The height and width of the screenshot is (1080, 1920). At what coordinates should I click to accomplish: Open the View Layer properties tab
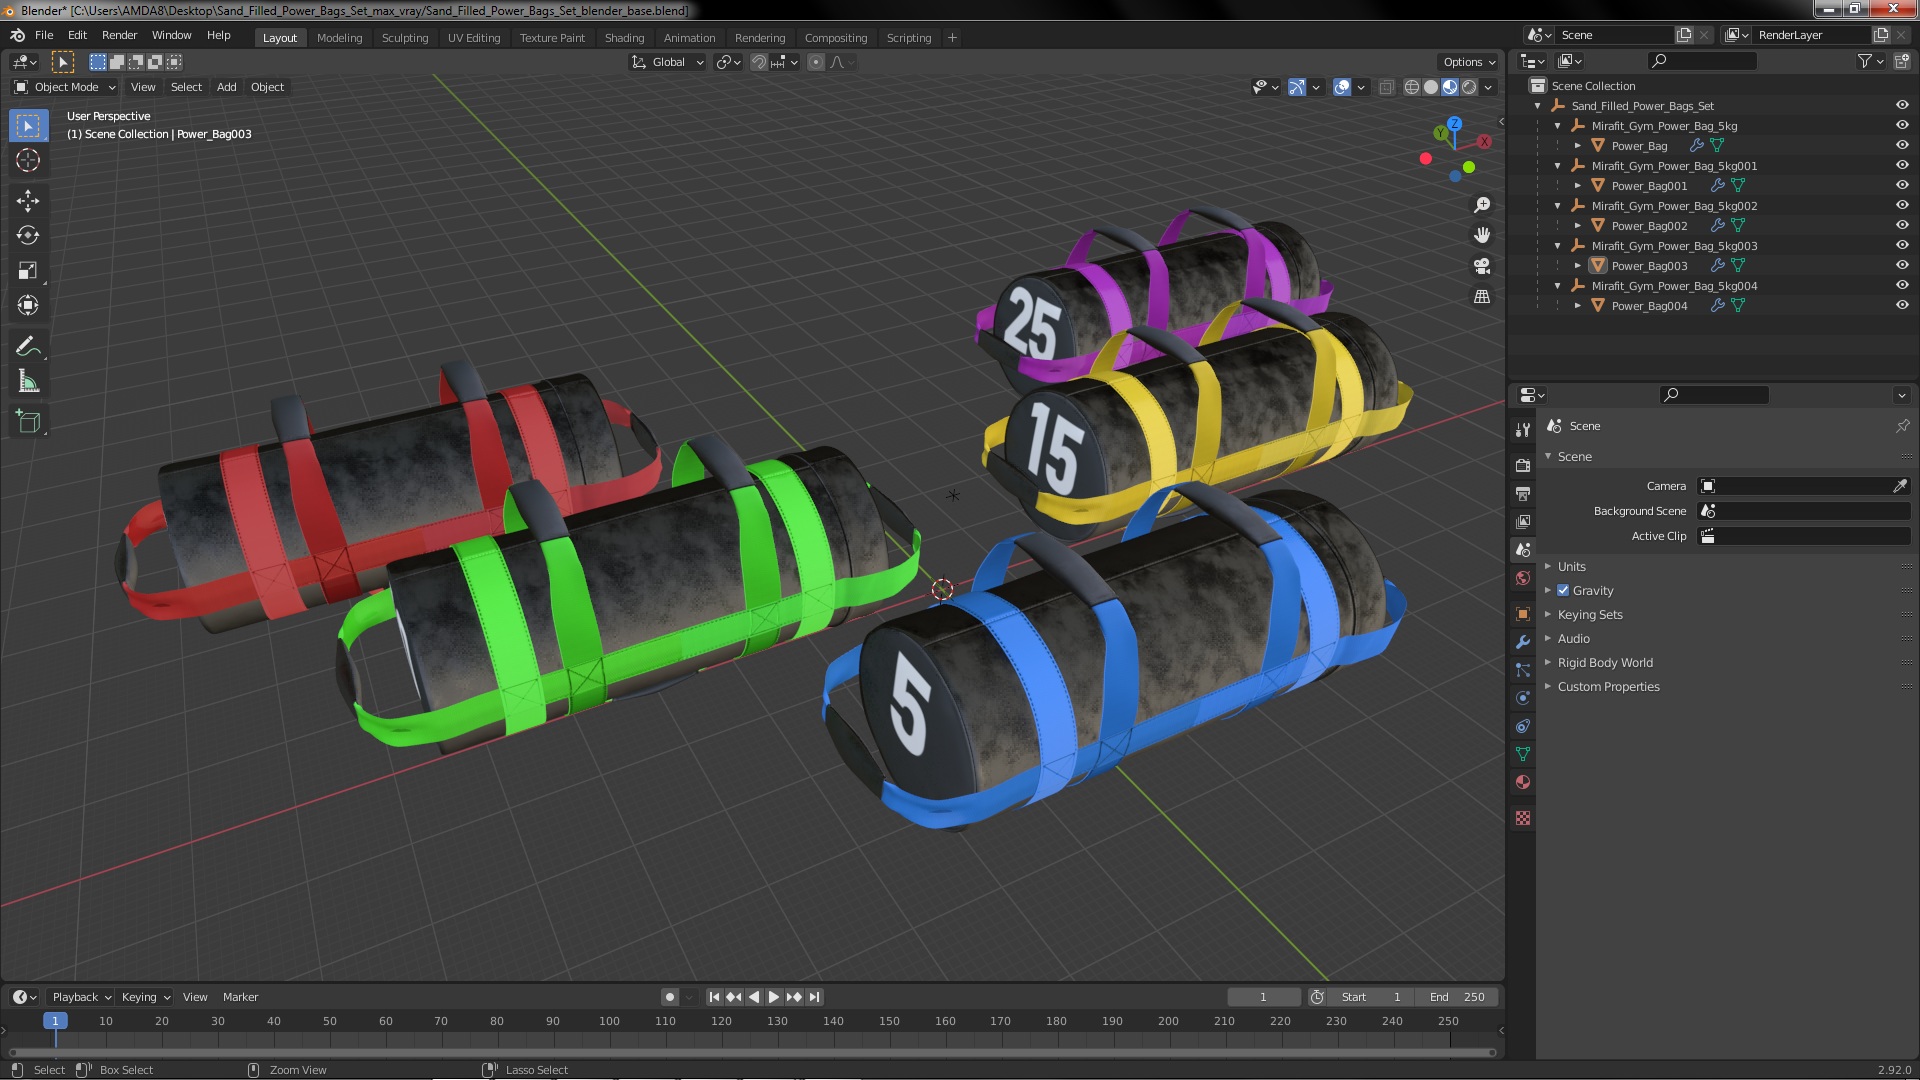click(1523, 522)
